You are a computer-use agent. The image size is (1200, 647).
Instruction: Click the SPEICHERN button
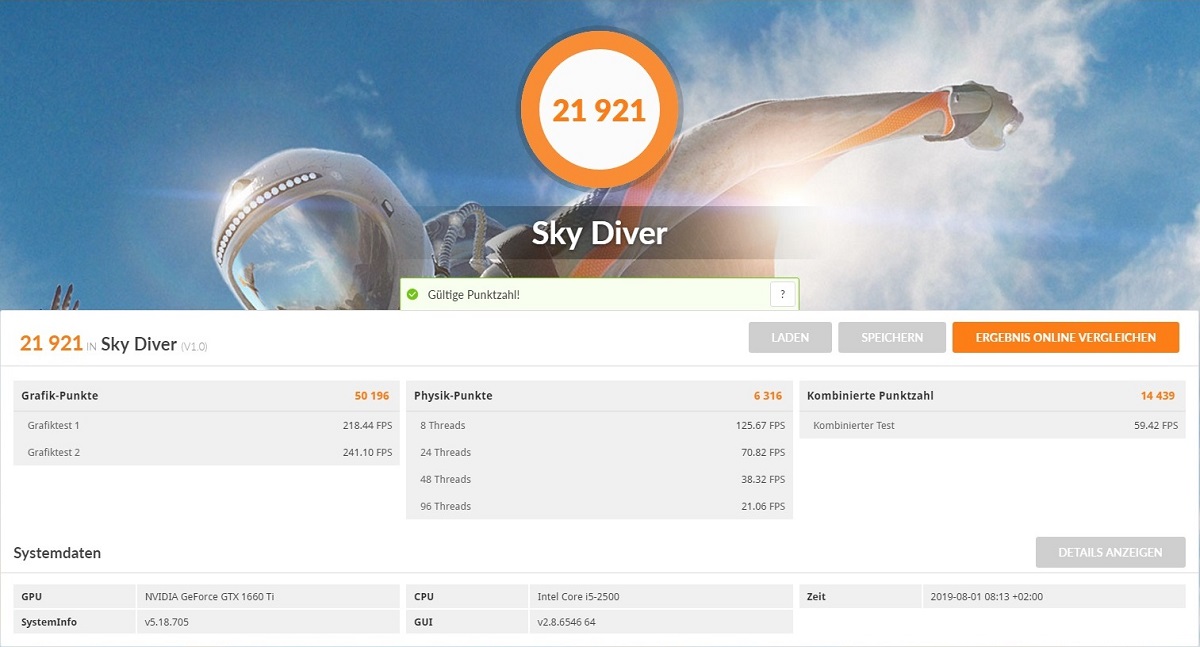892,337
